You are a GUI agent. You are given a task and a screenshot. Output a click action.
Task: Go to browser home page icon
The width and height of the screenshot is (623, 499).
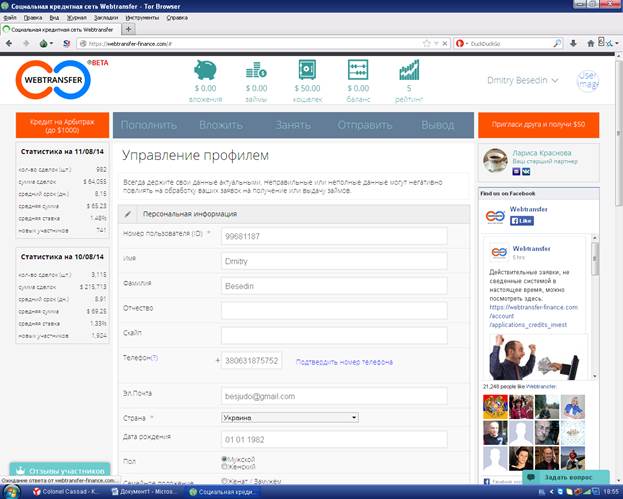(x=591, y=43)
